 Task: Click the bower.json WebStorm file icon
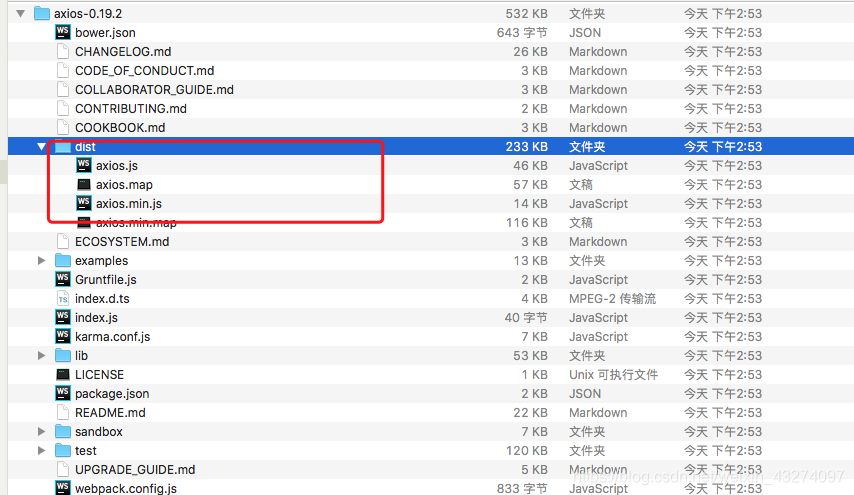point(63,32)
